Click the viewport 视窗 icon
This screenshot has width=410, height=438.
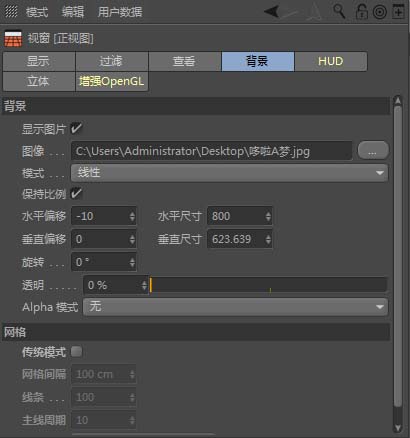pos(13,39)
